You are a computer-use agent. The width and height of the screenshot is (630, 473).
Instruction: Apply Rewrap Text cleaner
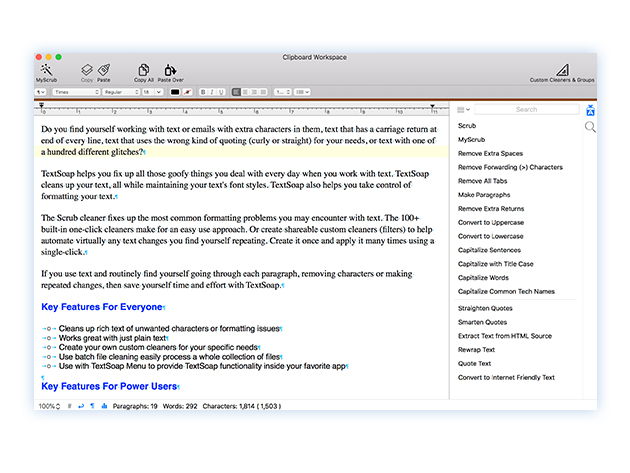pyautogui.click(x=477, y=350)
